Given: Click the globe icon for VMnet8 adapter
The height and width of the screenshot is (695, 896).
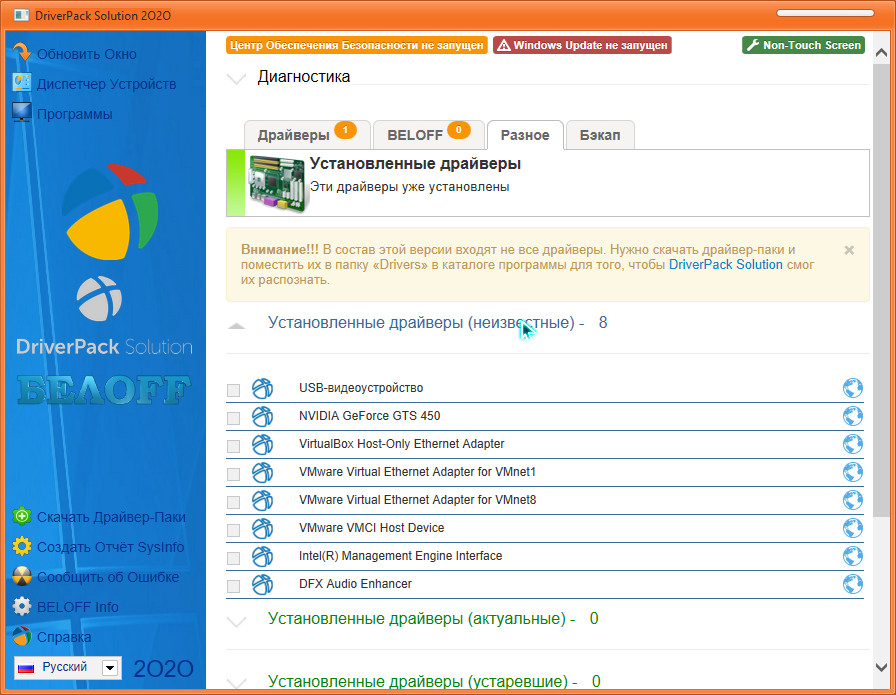Looking at the screenshot, I should coord(853,500).
